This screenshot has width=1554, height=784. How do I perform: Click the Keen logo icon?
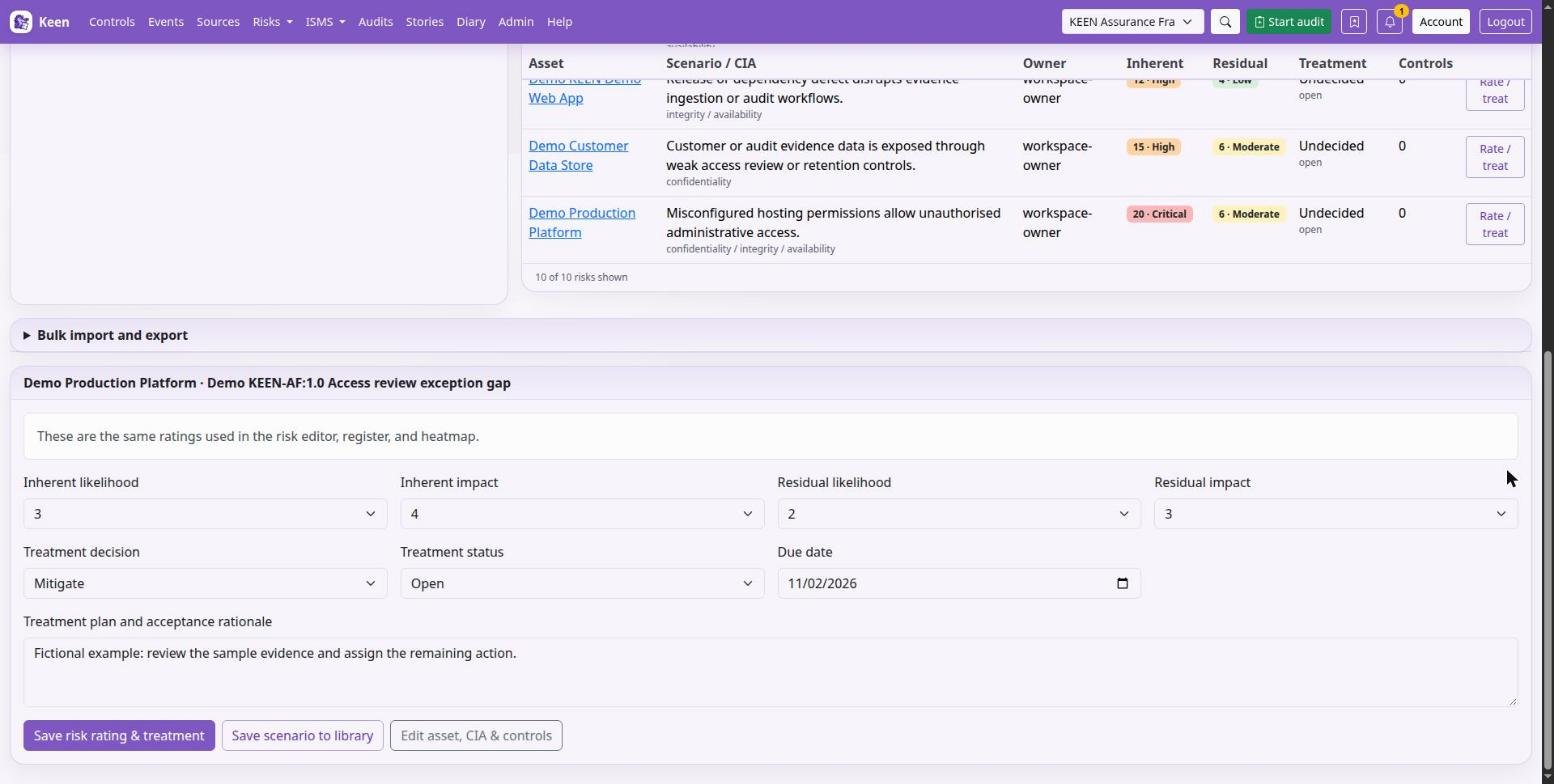21,21
